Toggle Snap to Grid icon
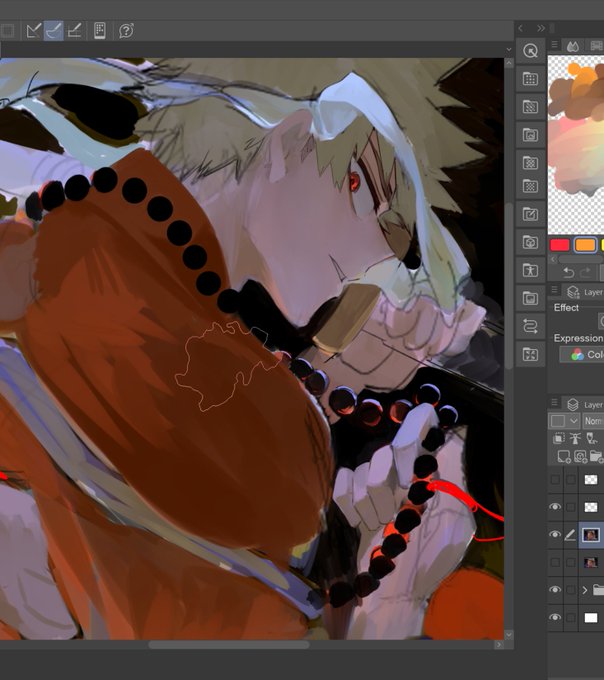The image size is (604, 680). coord(74,31)
